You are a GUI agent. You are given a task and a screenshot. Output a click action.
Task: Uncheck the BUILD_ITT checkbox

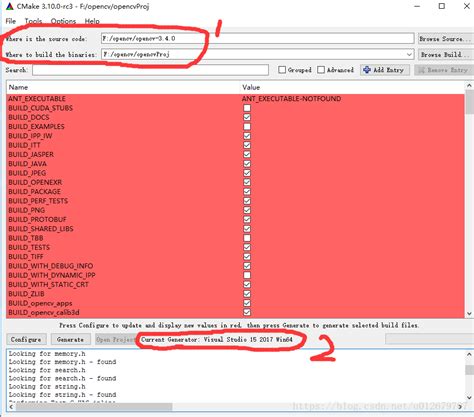[247, 145]
